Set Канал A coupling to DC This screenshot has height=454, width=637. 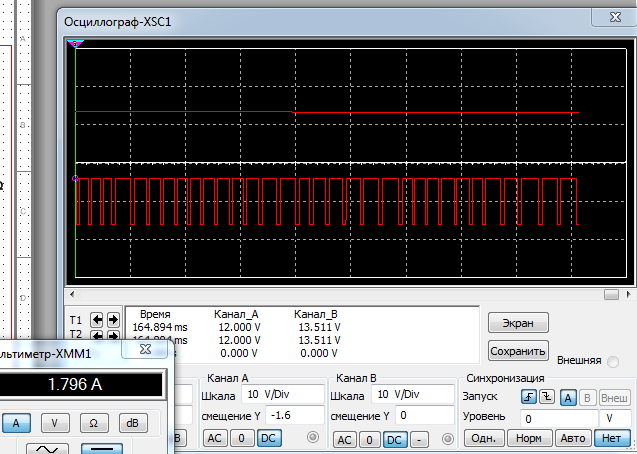point(268,438)
